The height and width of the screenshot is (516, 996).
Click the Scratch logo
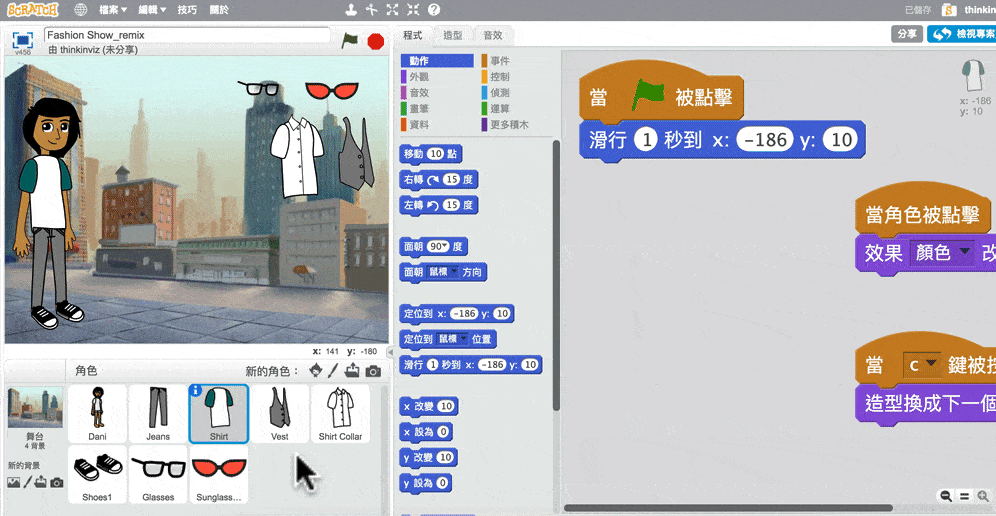[33, 10]
